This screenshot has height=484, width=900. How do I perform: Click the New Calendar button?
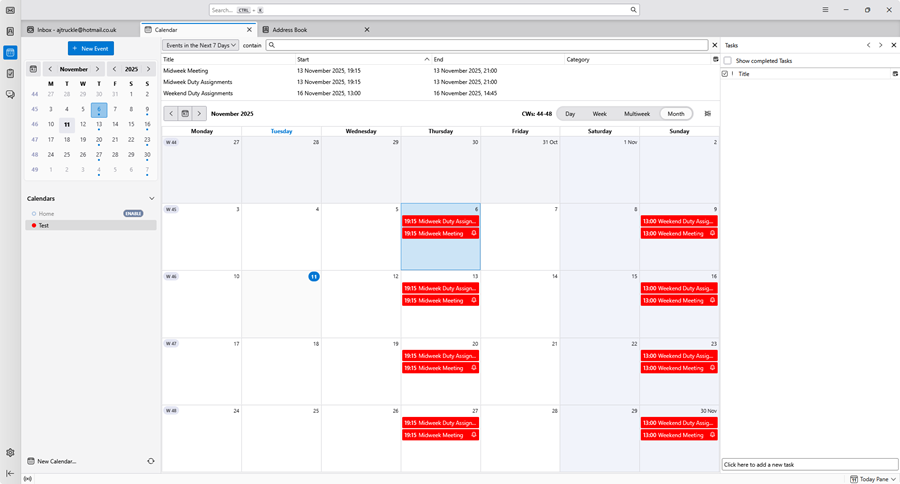click(x=56, y=461)
